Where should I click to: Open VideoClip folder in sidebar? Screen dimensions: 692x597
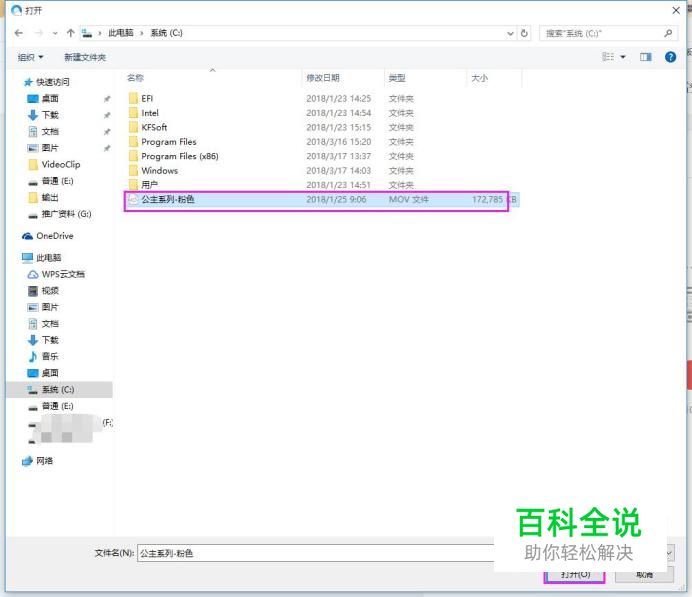point(61,165)
